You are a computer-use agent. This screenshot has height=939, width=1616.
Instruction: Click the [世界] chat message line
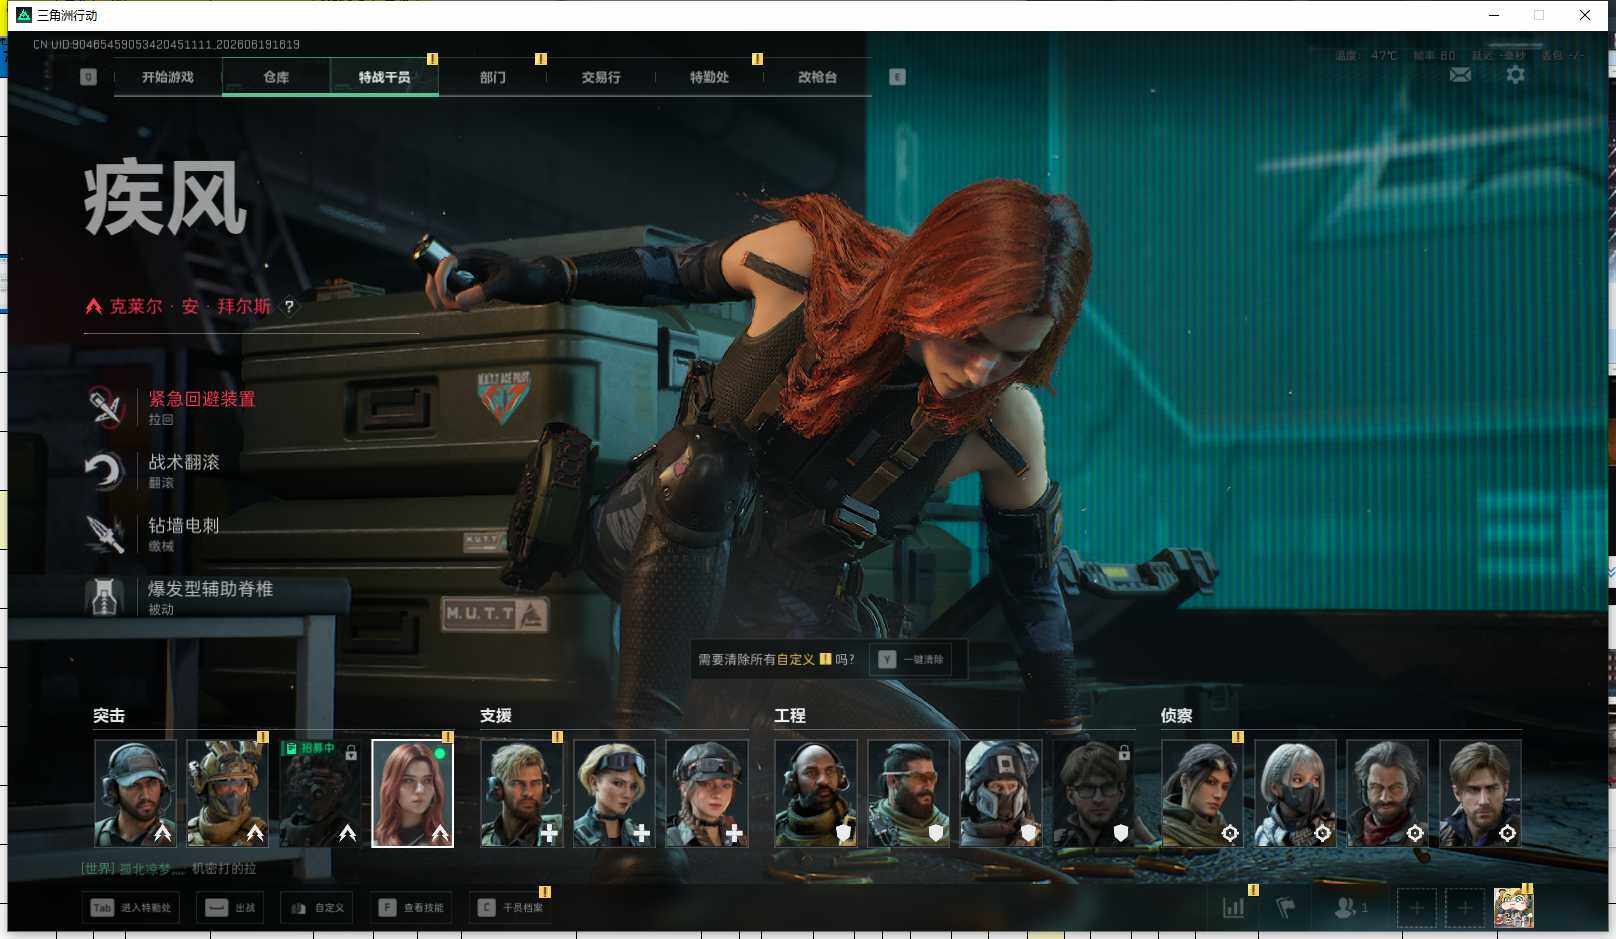(x=168, y=869)
